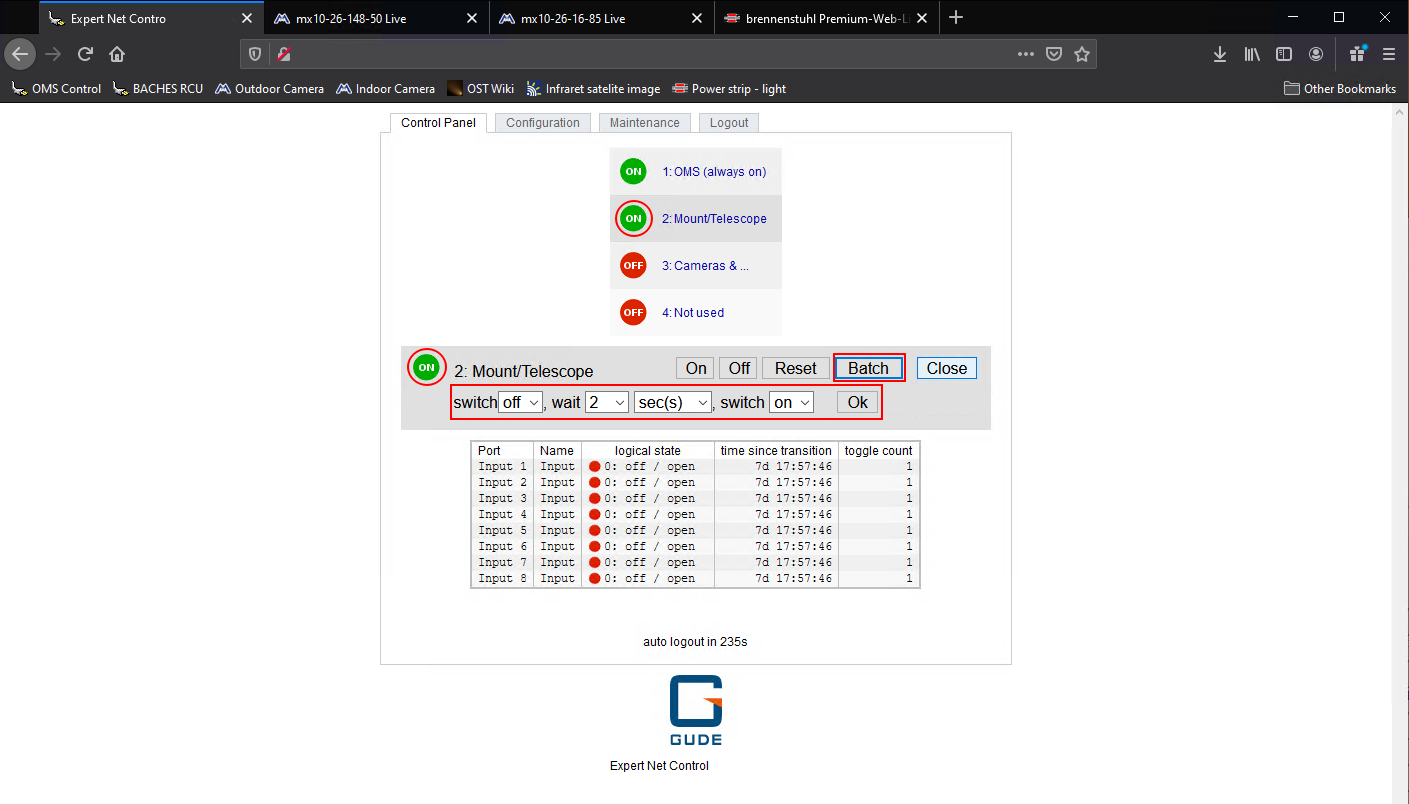Open the Maintenance tab
This screenshot has width=1409, height=804.
(644, 123)
